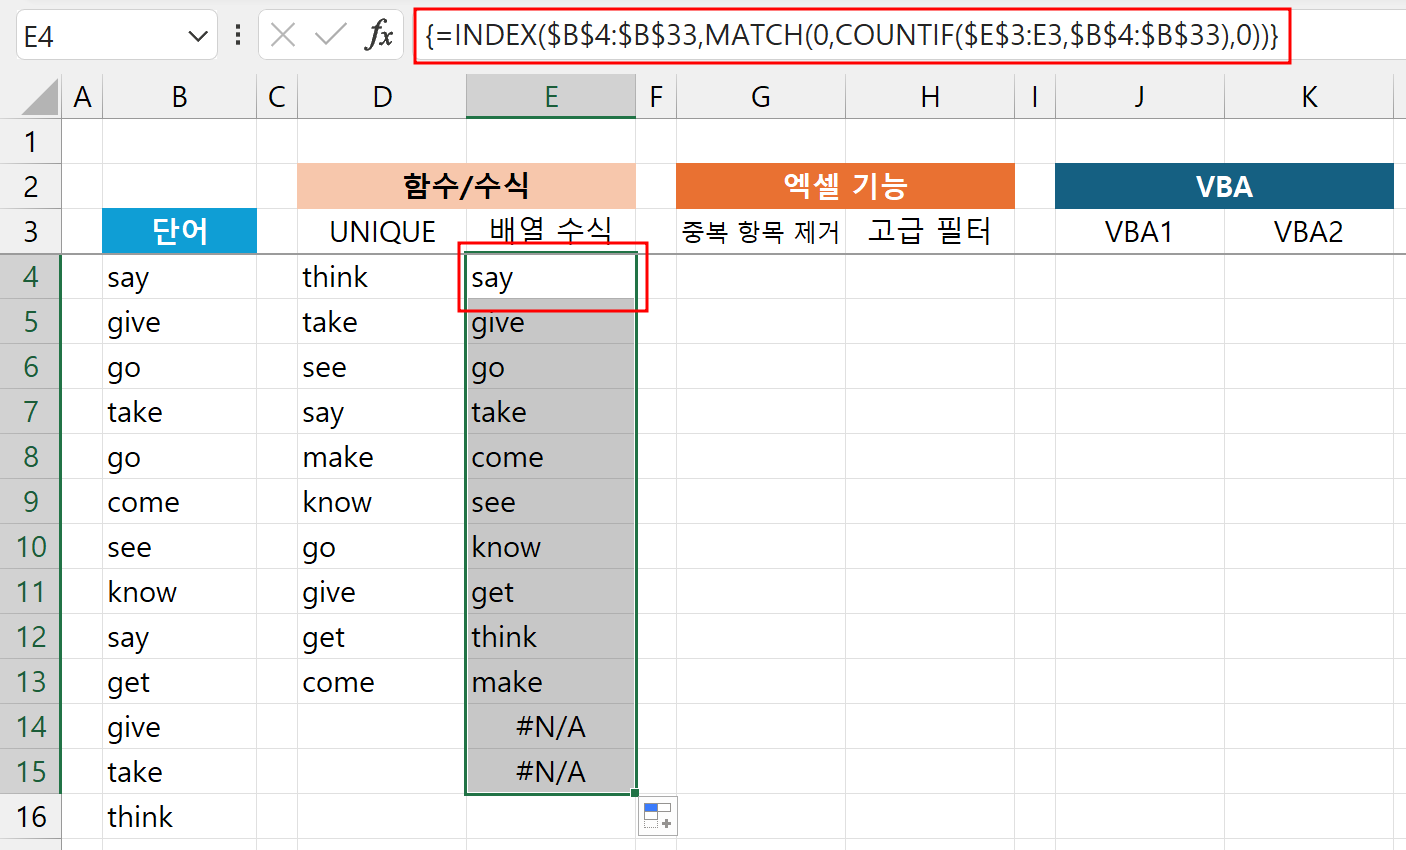This screenshot has width=1406, height=850.
Task: Click row 10 header to select the row
Action: click(31, 547)
